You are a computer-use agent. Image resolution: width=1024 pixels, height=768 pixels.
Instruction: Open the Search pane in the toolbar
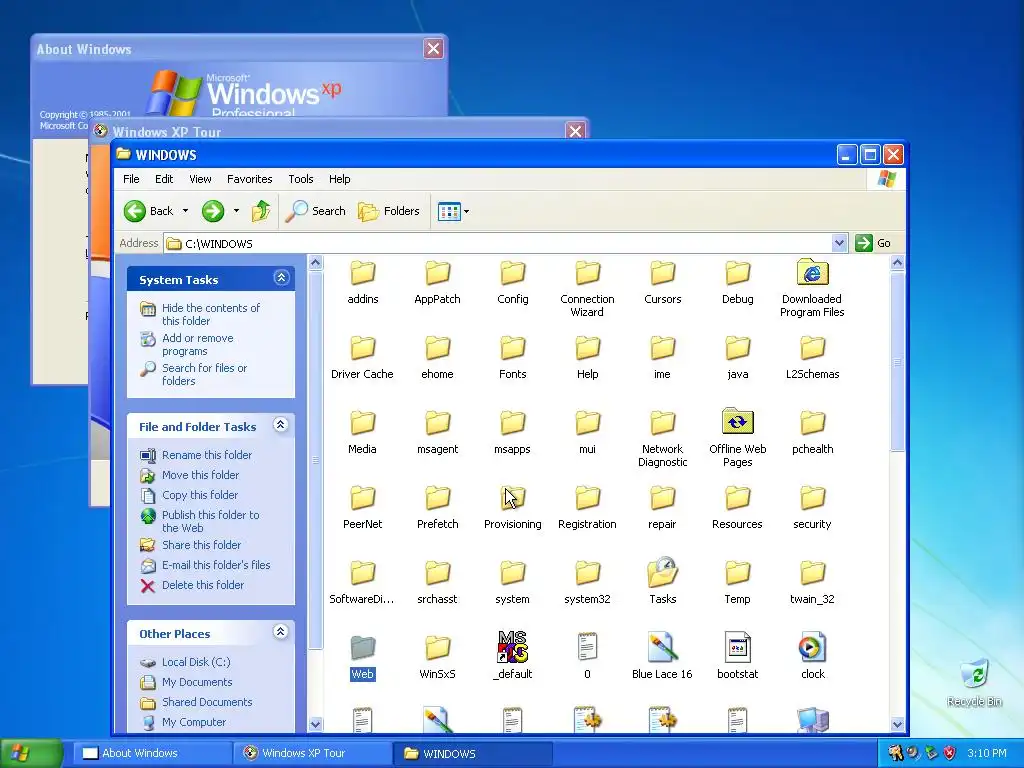(x=316, y=211)
